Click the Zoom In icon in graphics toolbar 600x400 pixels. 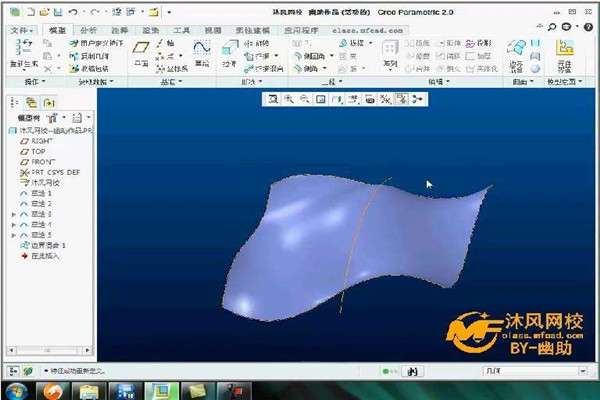click(x=288, y=99)
